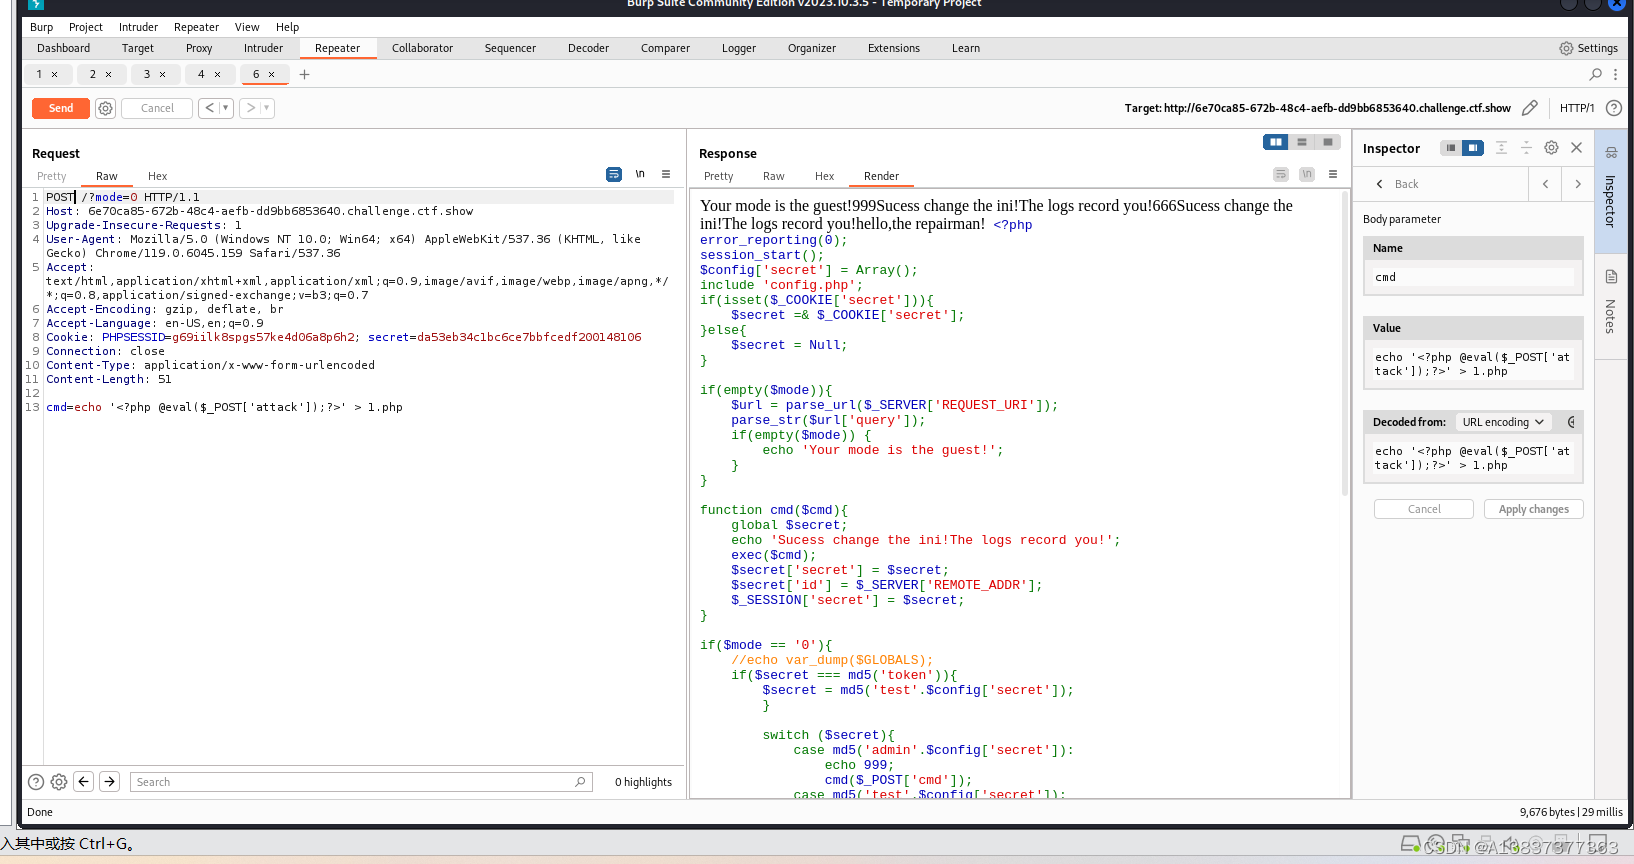This screenshot has height=864, width=1634.
Task: Click the cmd Name field in Inspector
Action: click(1473, 277)
